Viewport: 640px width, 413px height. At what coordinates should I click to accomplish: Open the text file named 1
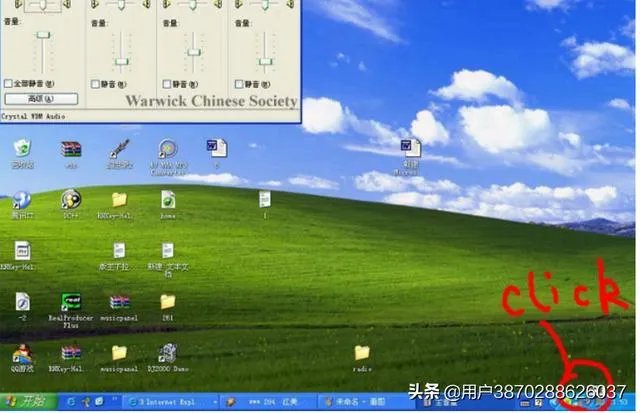(264, 200)
